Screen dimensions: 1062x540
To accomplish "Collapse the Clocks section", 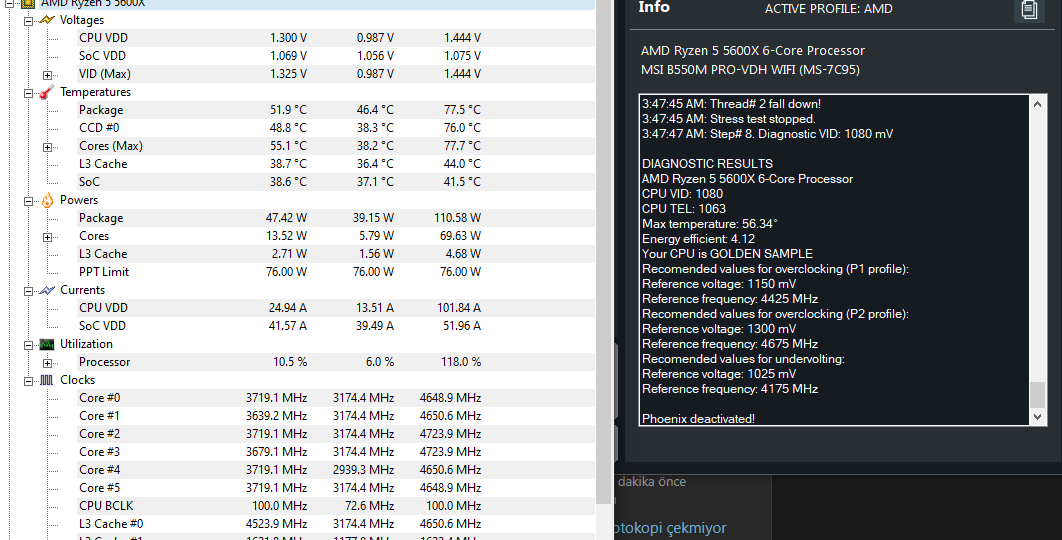I will coord(28,381).
